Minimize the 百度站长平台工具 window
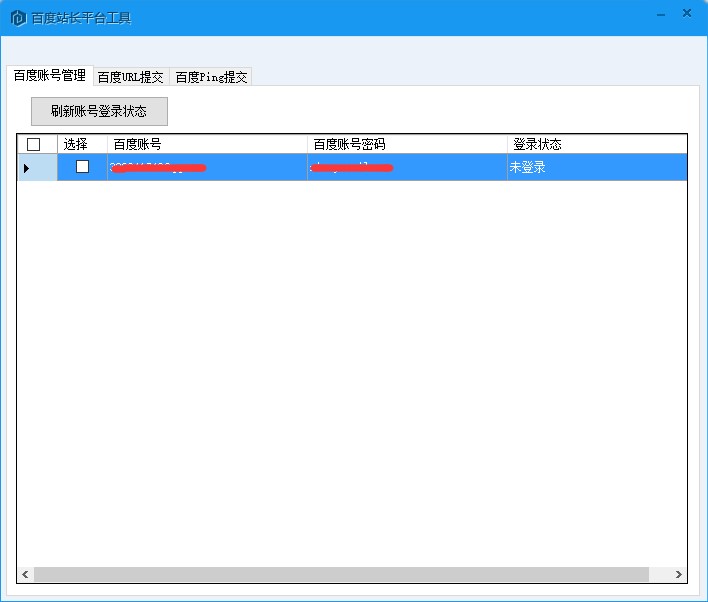The height and width of the screenshot is (602, 708). coord(661,14)
